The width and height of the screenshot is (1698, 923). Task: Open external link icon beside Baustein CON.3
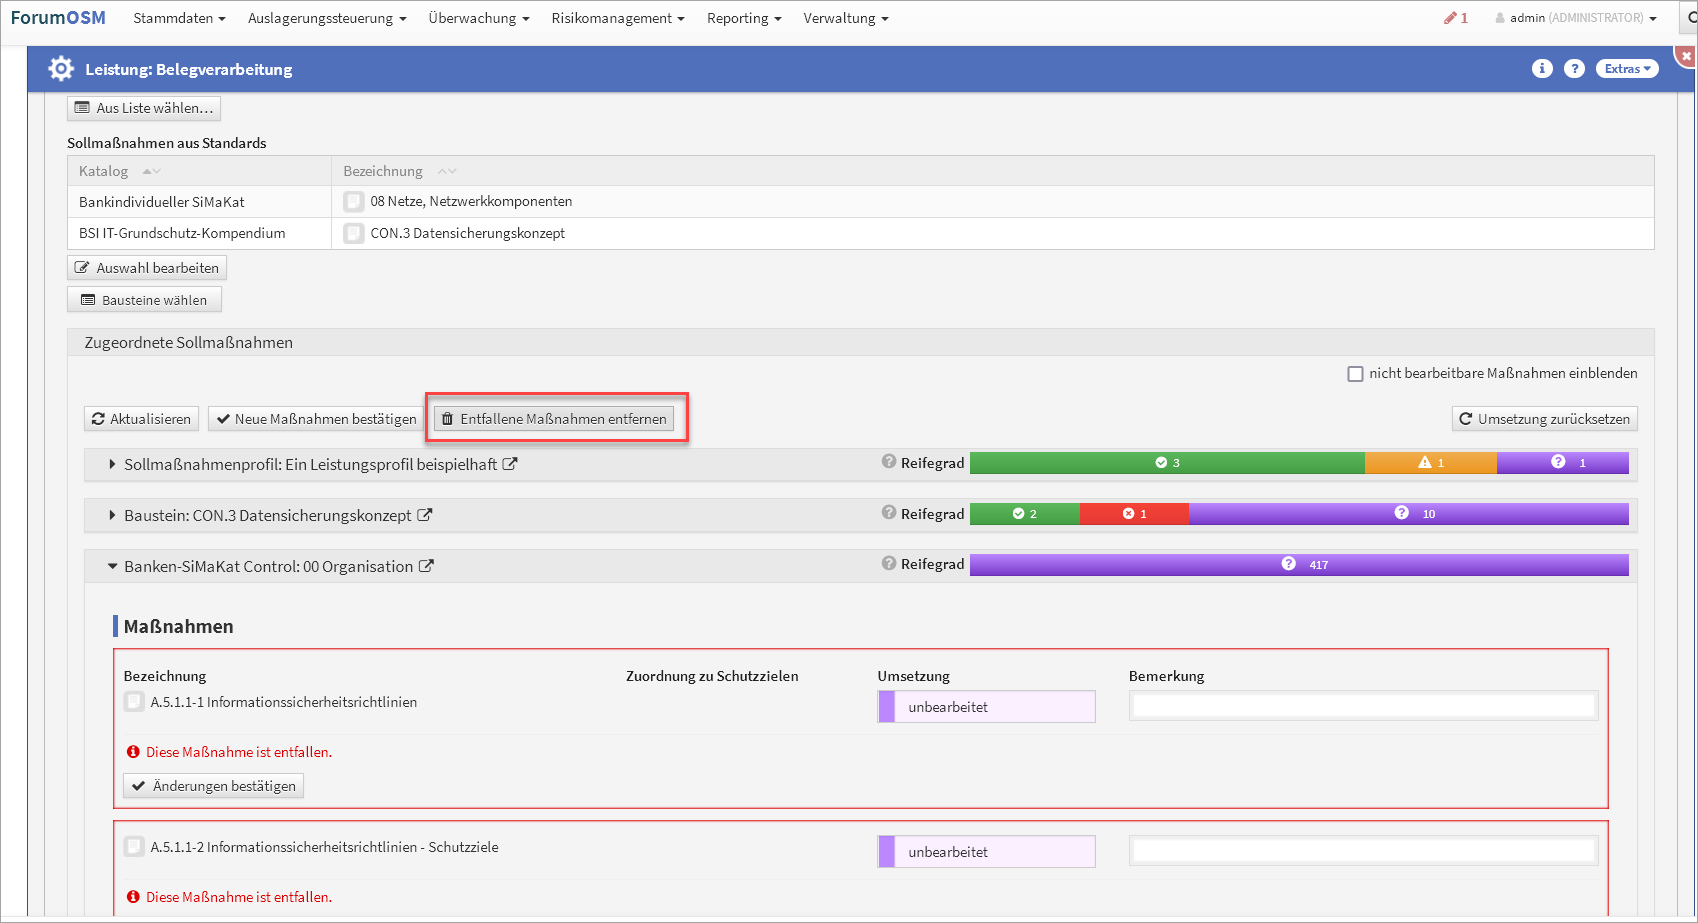tap(425, 515)
